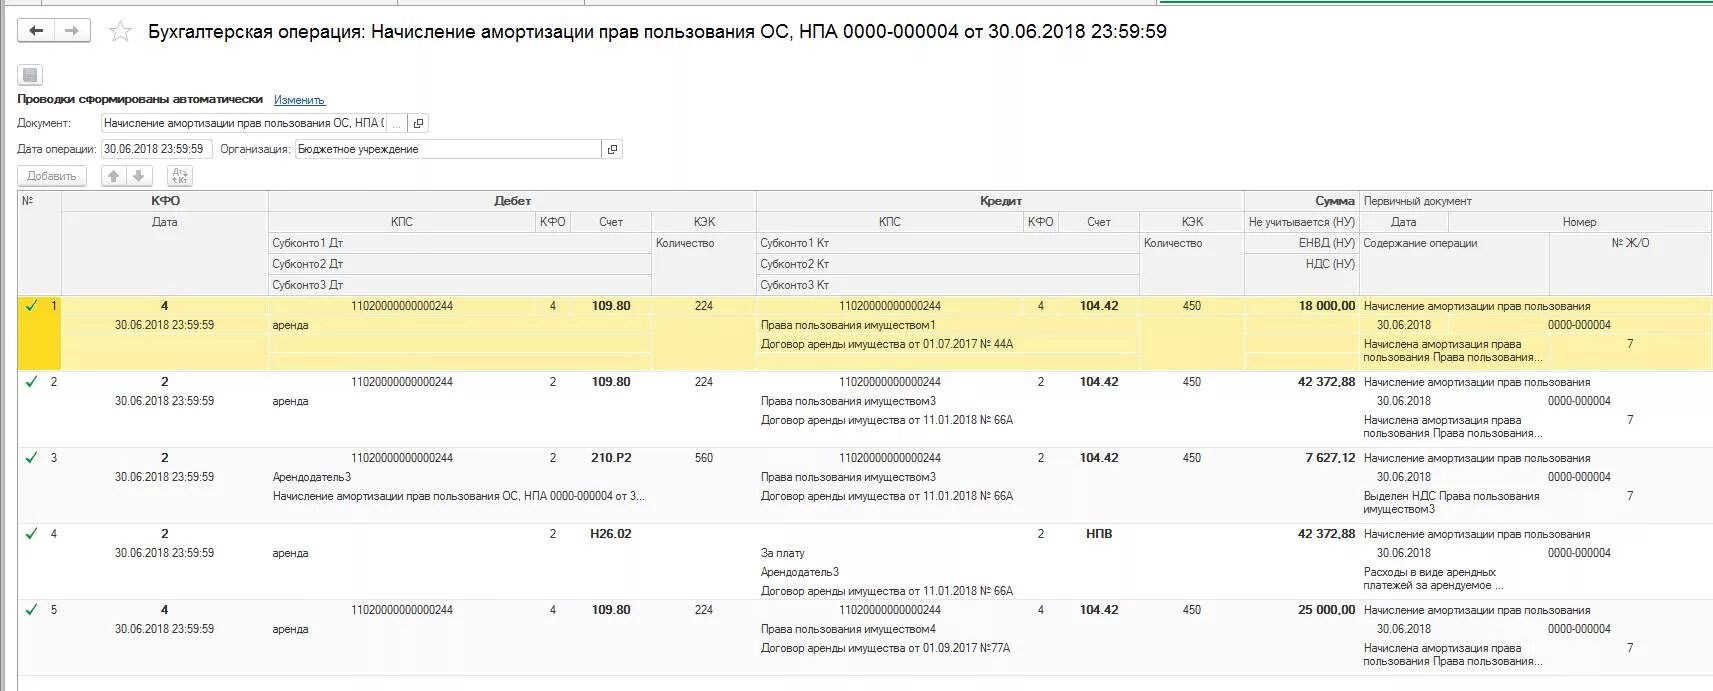Click the green checkmark of entry 4
Viewport: 1713px width, 691px height.
point(31,534)
